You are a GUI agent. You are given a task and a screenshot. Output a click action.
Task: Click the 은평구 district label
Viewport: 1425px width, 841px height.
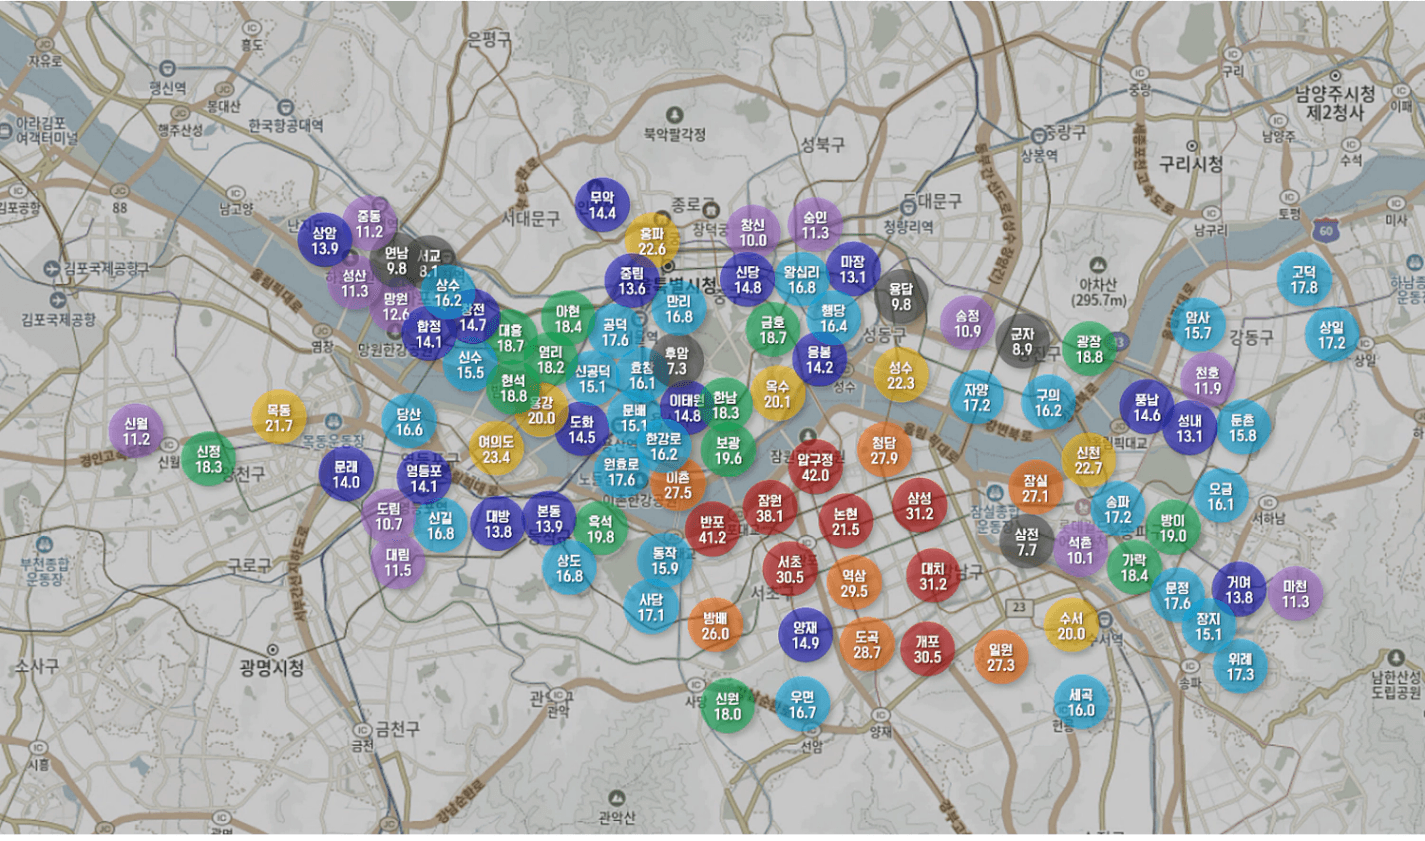[x=489, y=40]
